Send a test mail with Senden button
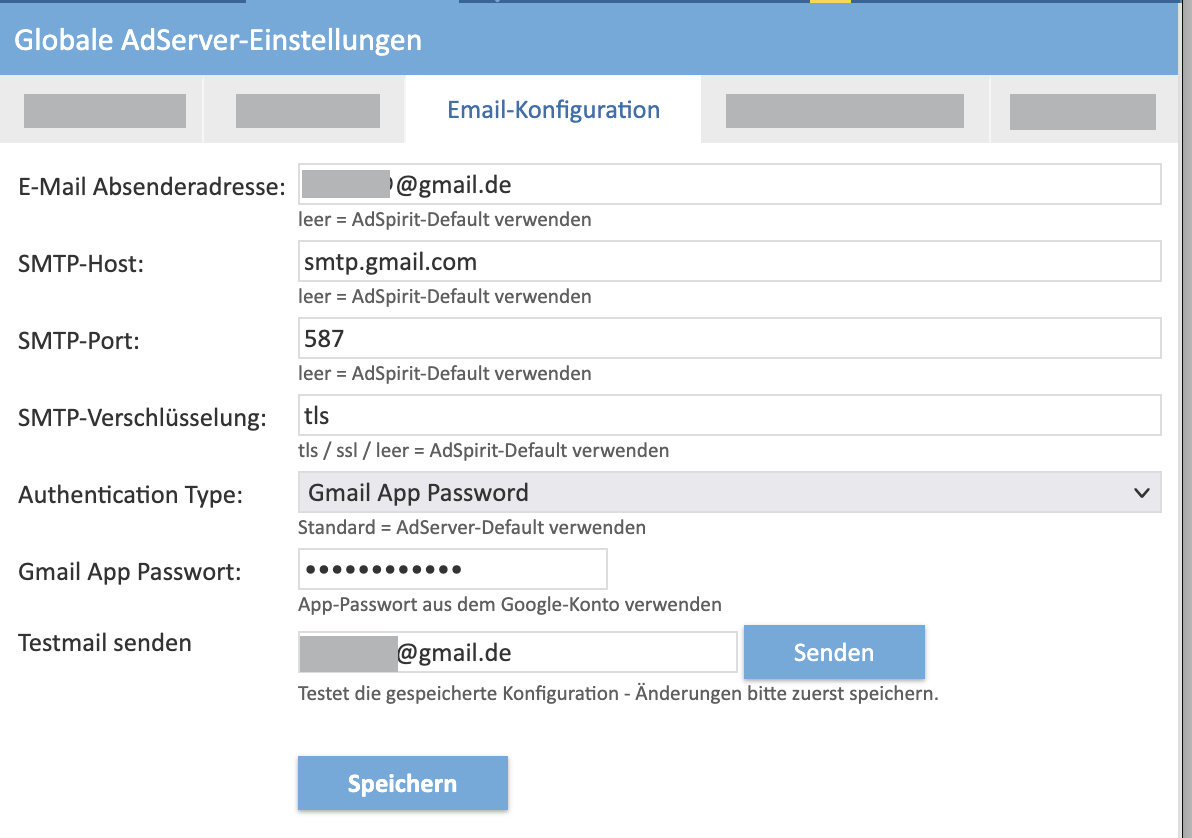Screen dimensions: 1192x838 click(834, 652)
